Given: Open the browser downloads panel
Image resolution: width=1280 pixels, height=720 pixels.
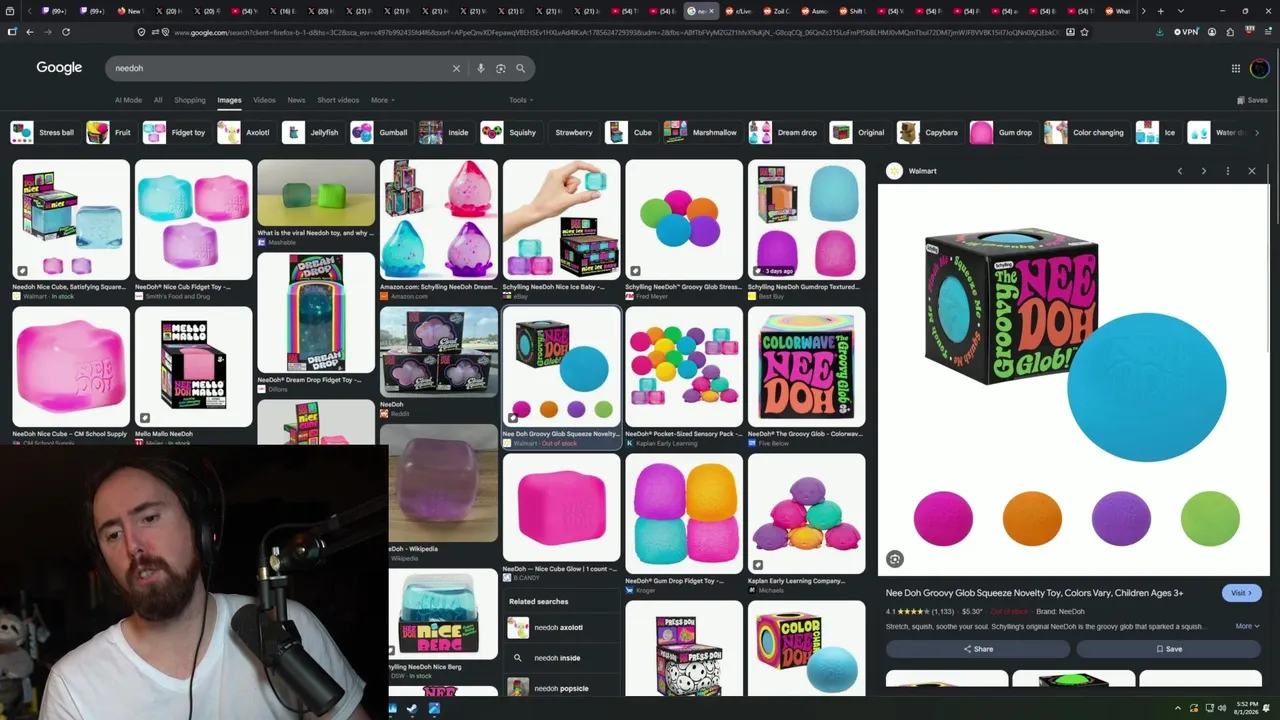Looking at the screenshot, I should coord(1160,32).
